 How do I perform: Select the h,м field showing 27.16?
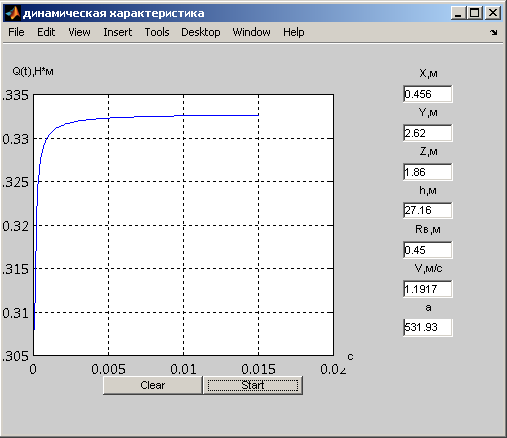click(x=428, y=210)
